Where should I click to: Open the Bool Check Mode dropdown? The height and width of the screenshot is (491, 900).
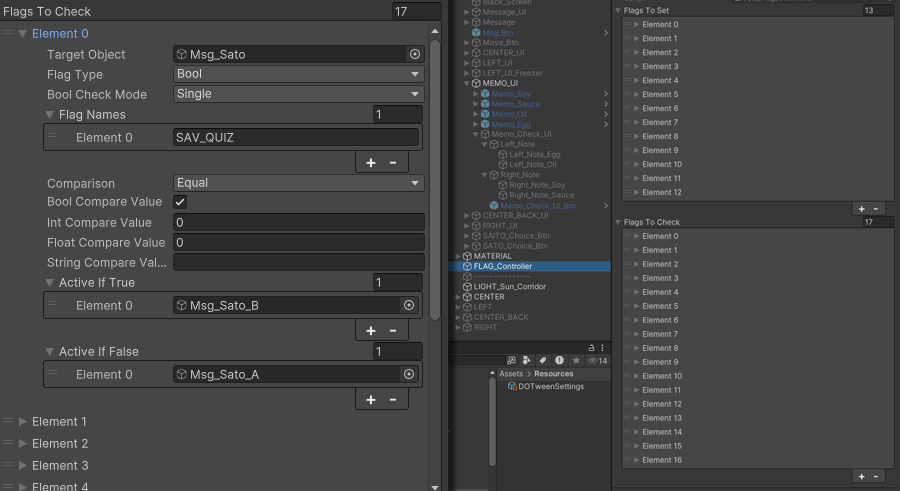coord(298,94)
